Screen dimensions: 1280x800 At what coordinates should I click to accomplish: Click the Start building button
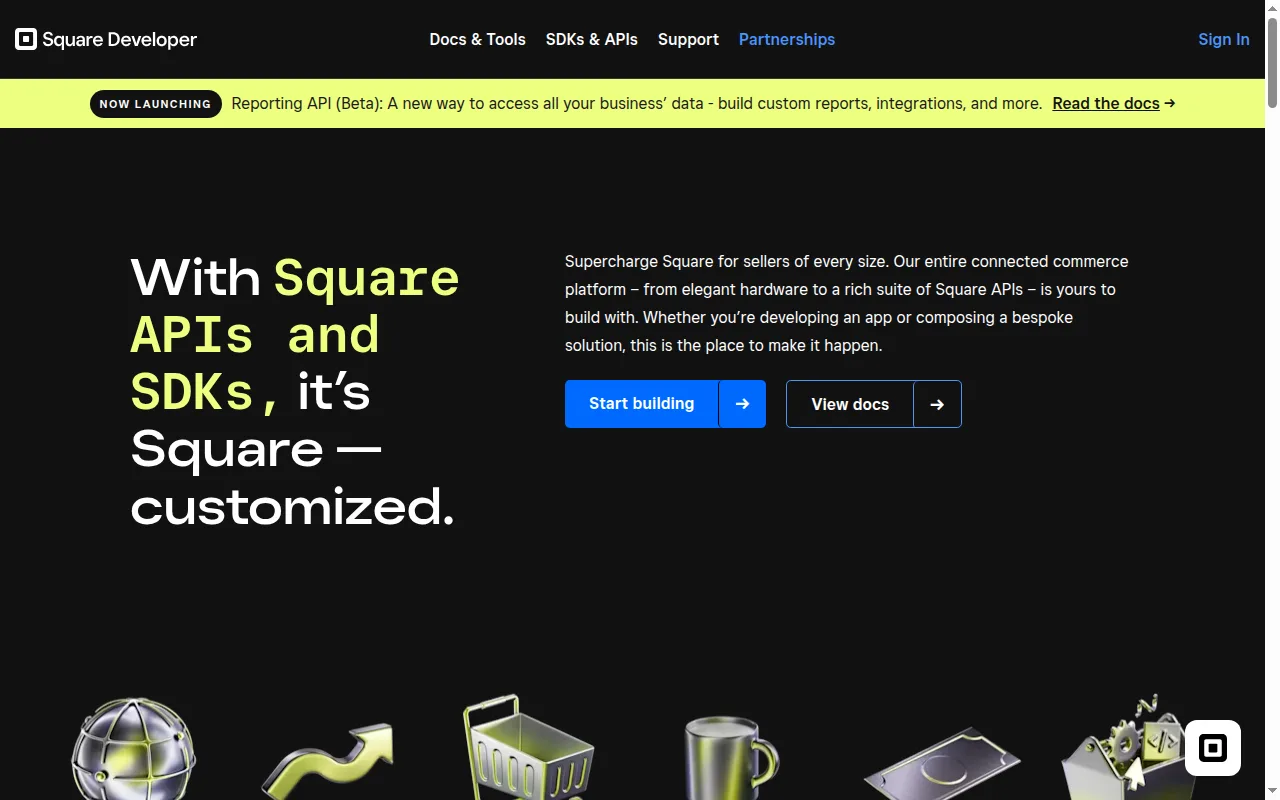(x=641, y=404)
